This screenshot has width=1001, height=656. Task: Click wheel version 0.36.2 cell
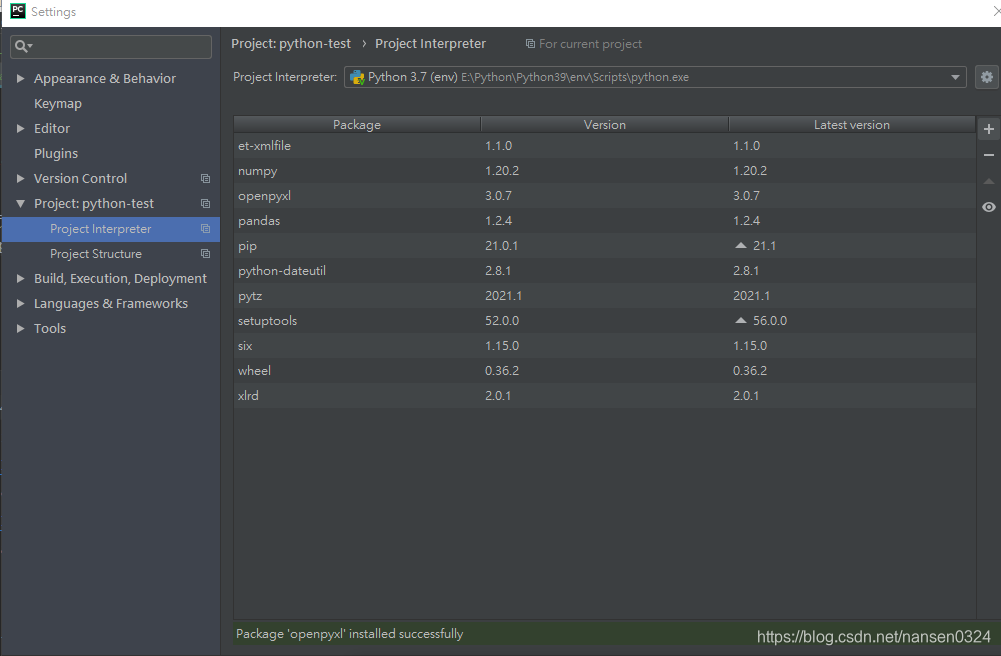point(502,370)
